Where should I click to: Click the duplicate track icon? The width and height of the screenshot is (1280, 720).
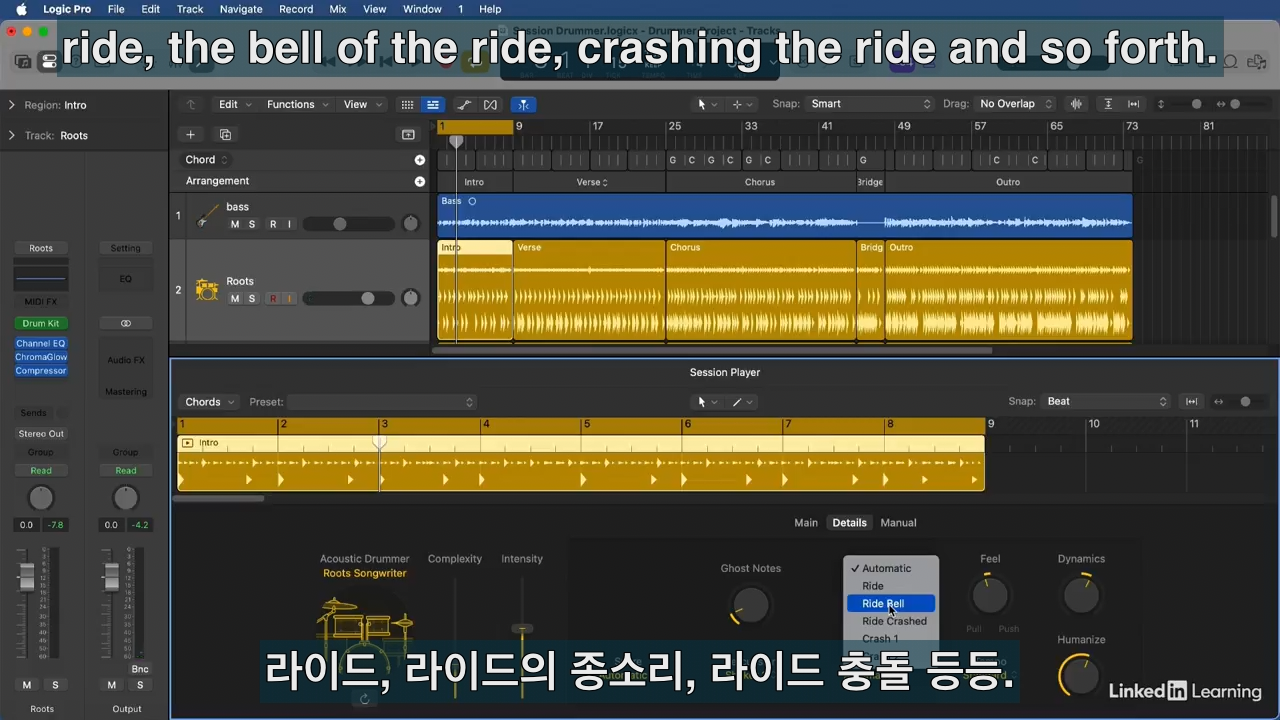[225, 134]
